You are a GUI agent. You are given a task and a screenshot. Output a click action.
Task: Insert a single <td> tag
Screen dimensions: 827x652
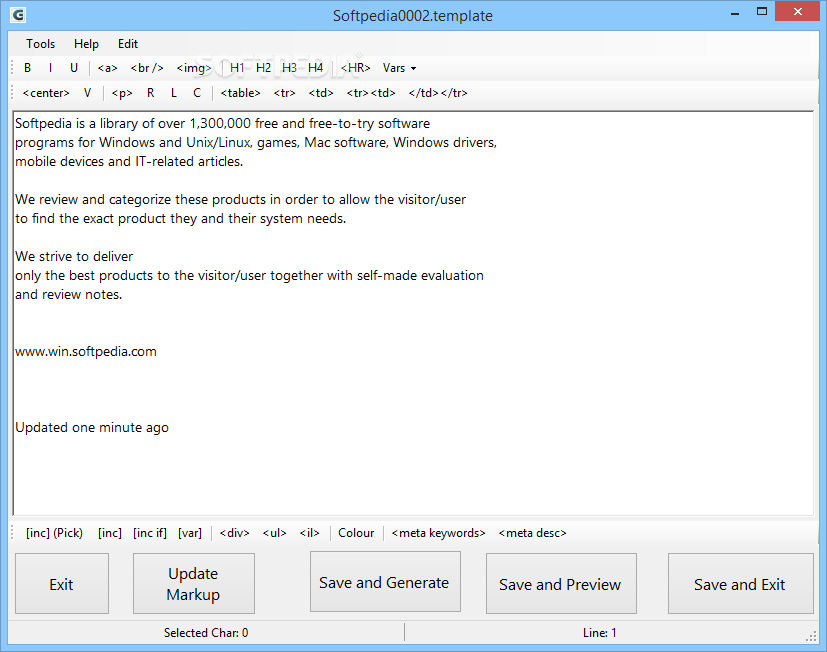click(321, 93)
